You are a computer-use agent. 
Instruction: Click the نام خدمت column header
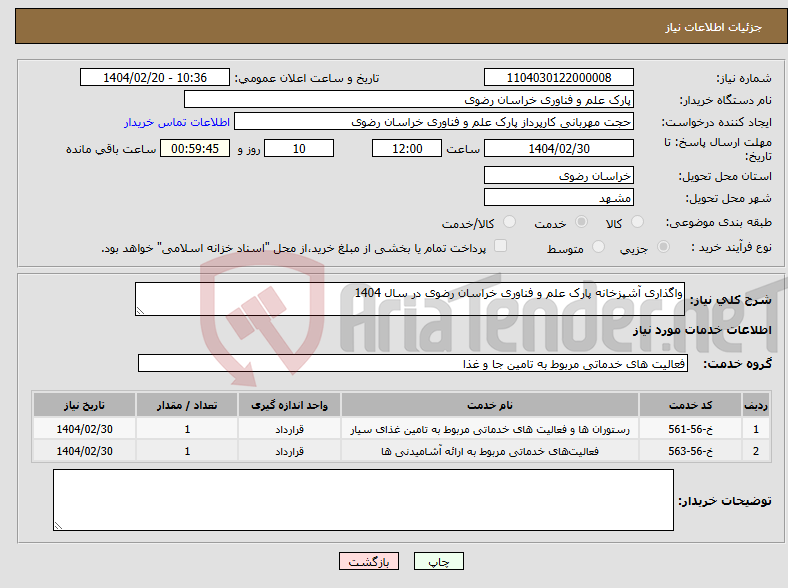click(x=489, y=405)
